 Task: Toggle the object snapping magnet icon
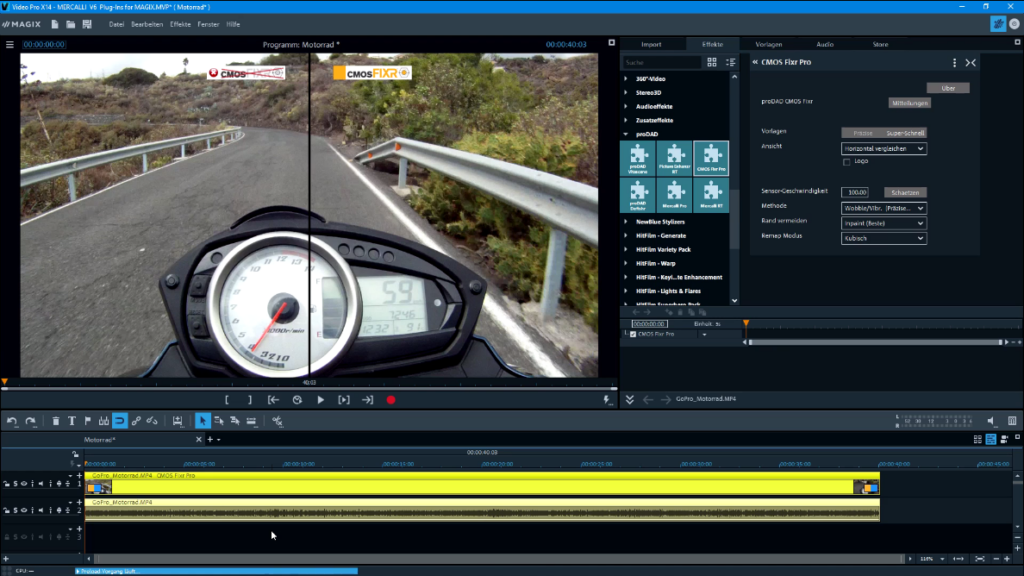coord(120,421)
